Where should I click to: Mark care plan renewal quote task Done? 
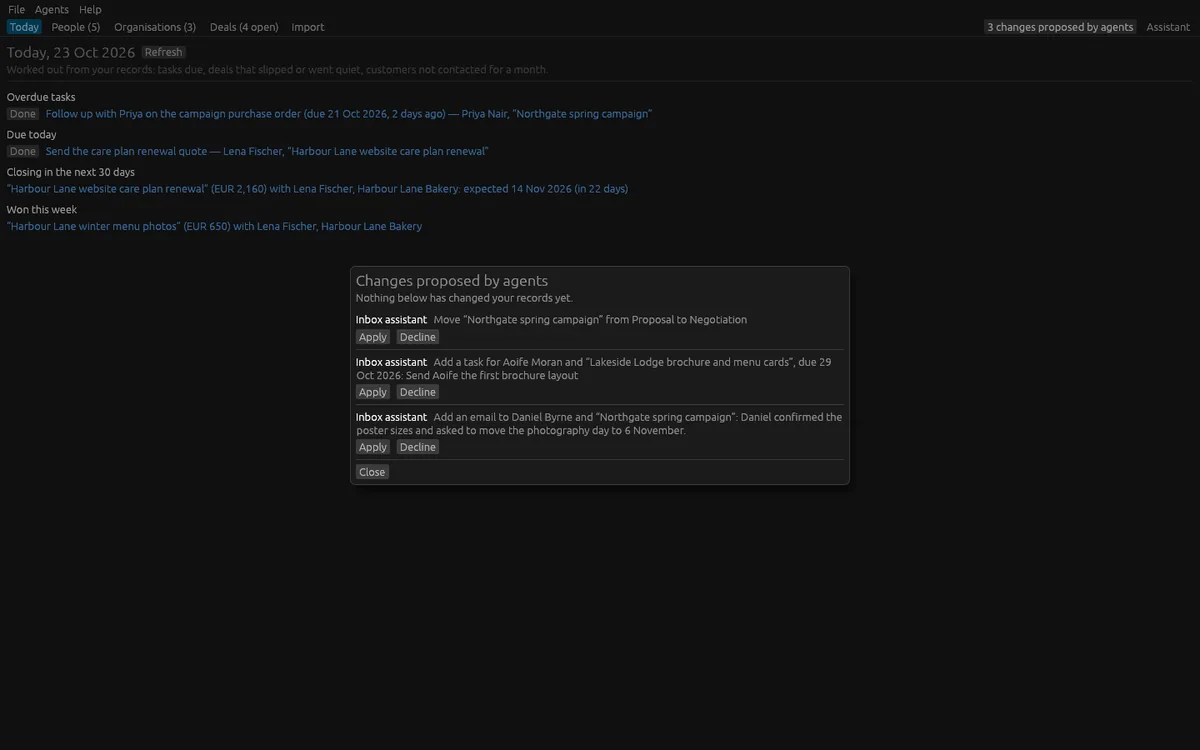(x=23, y=151)
